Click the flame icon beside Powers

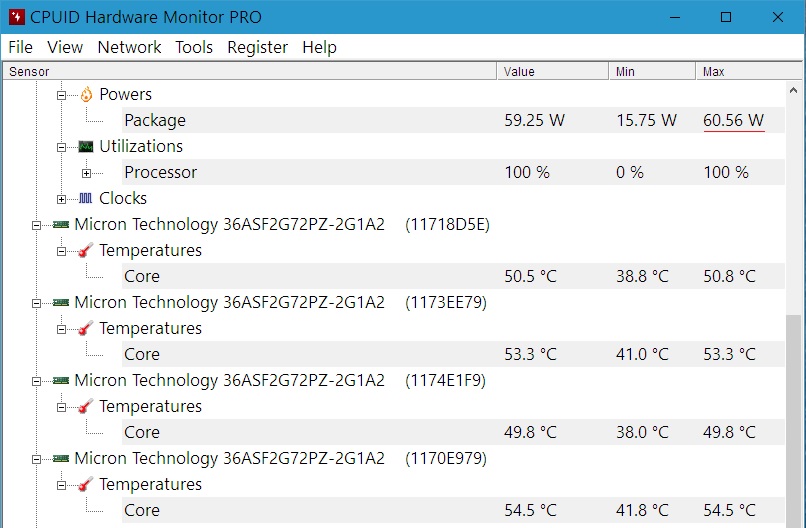click(x=86, y=94)
